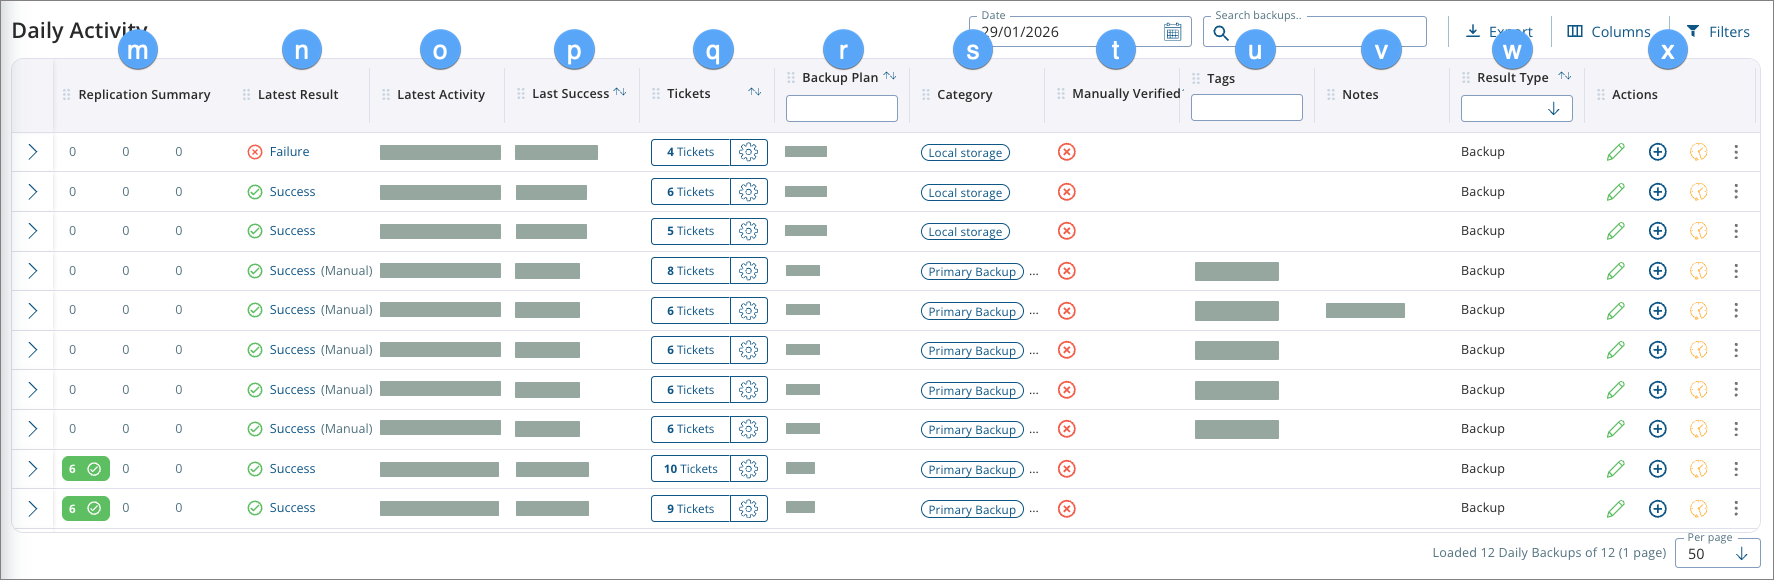This screenshot has height=580, width=1774.
Task: Open the three-dot menu in 9 Tickets row
Action: pyautogui.click(x=1736, y=508)
